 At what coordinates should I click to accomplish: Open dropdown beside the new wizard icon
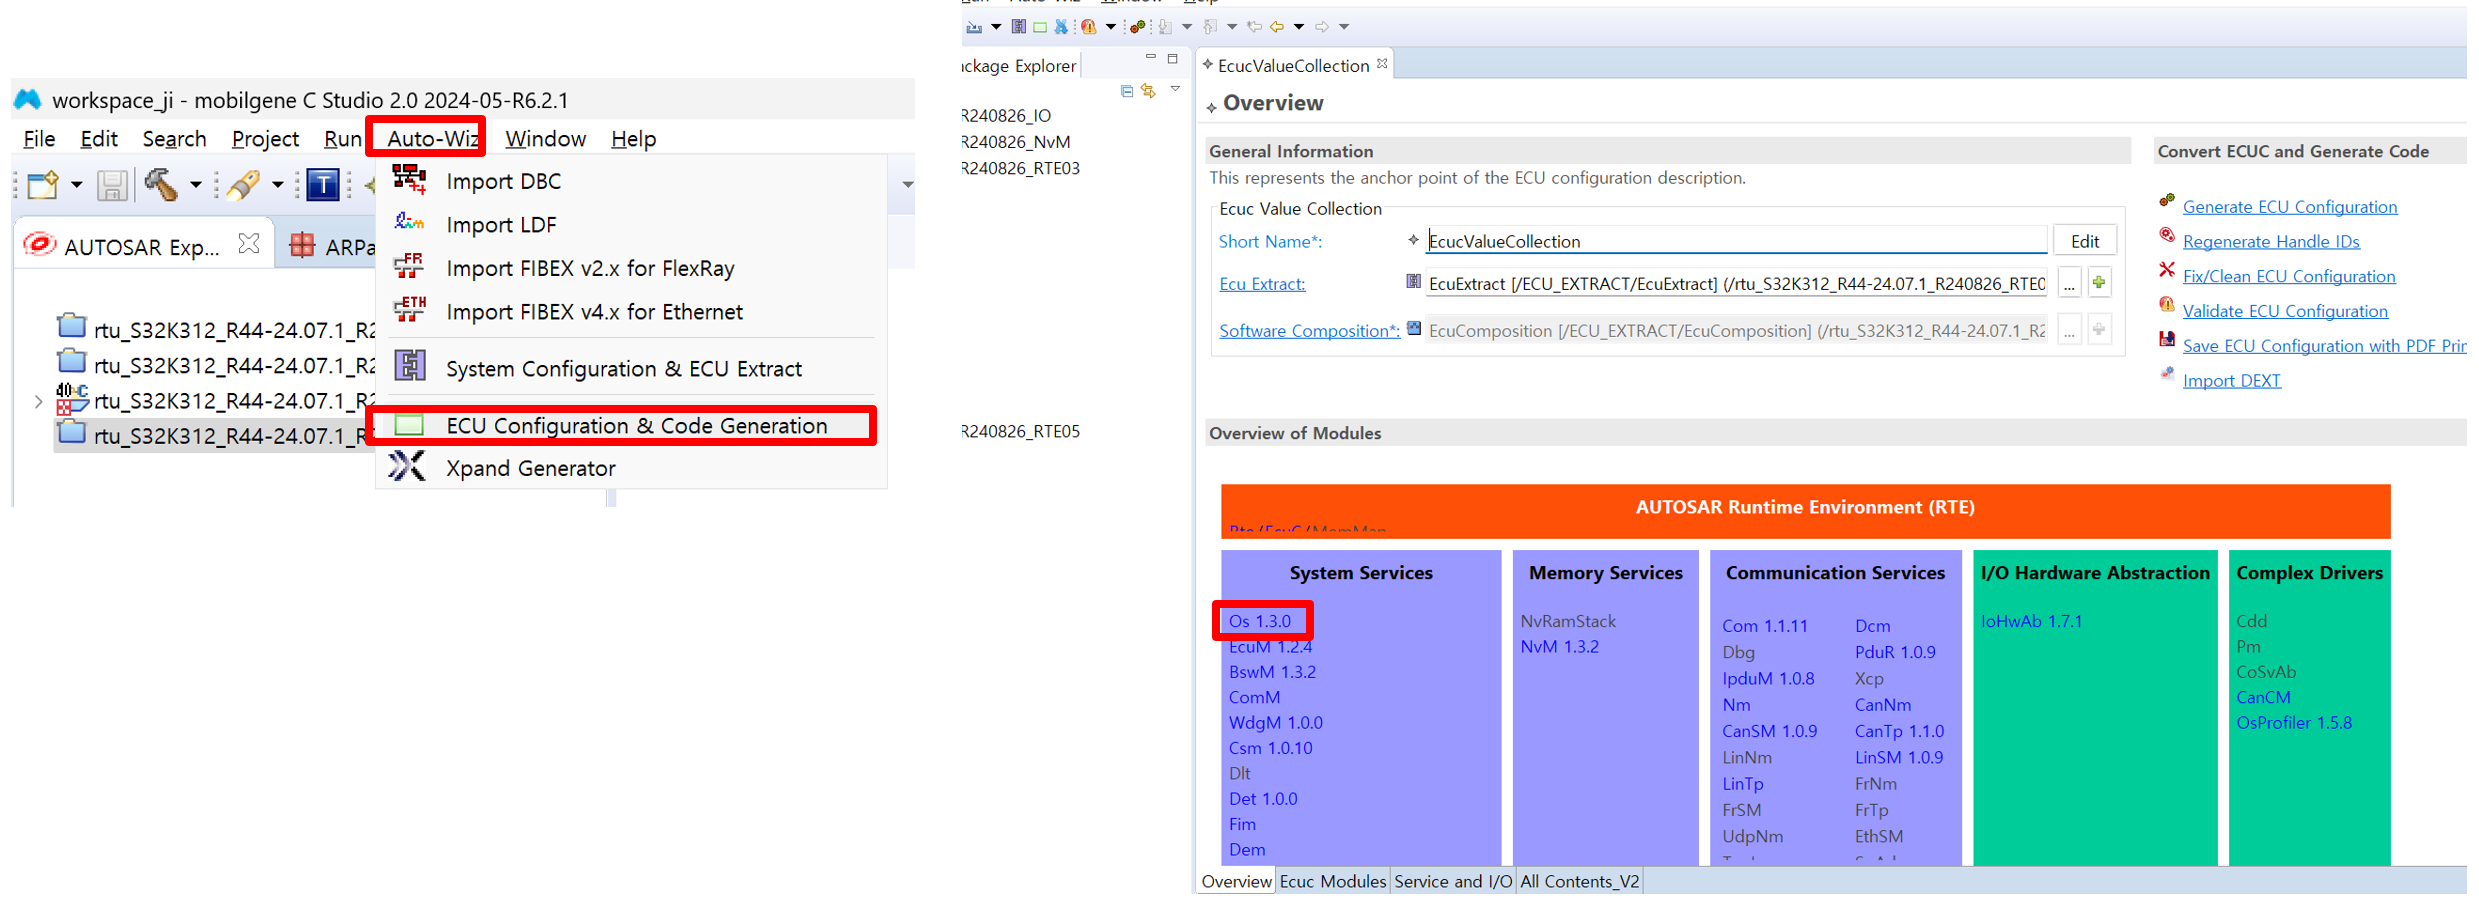(x=76, y=185)
